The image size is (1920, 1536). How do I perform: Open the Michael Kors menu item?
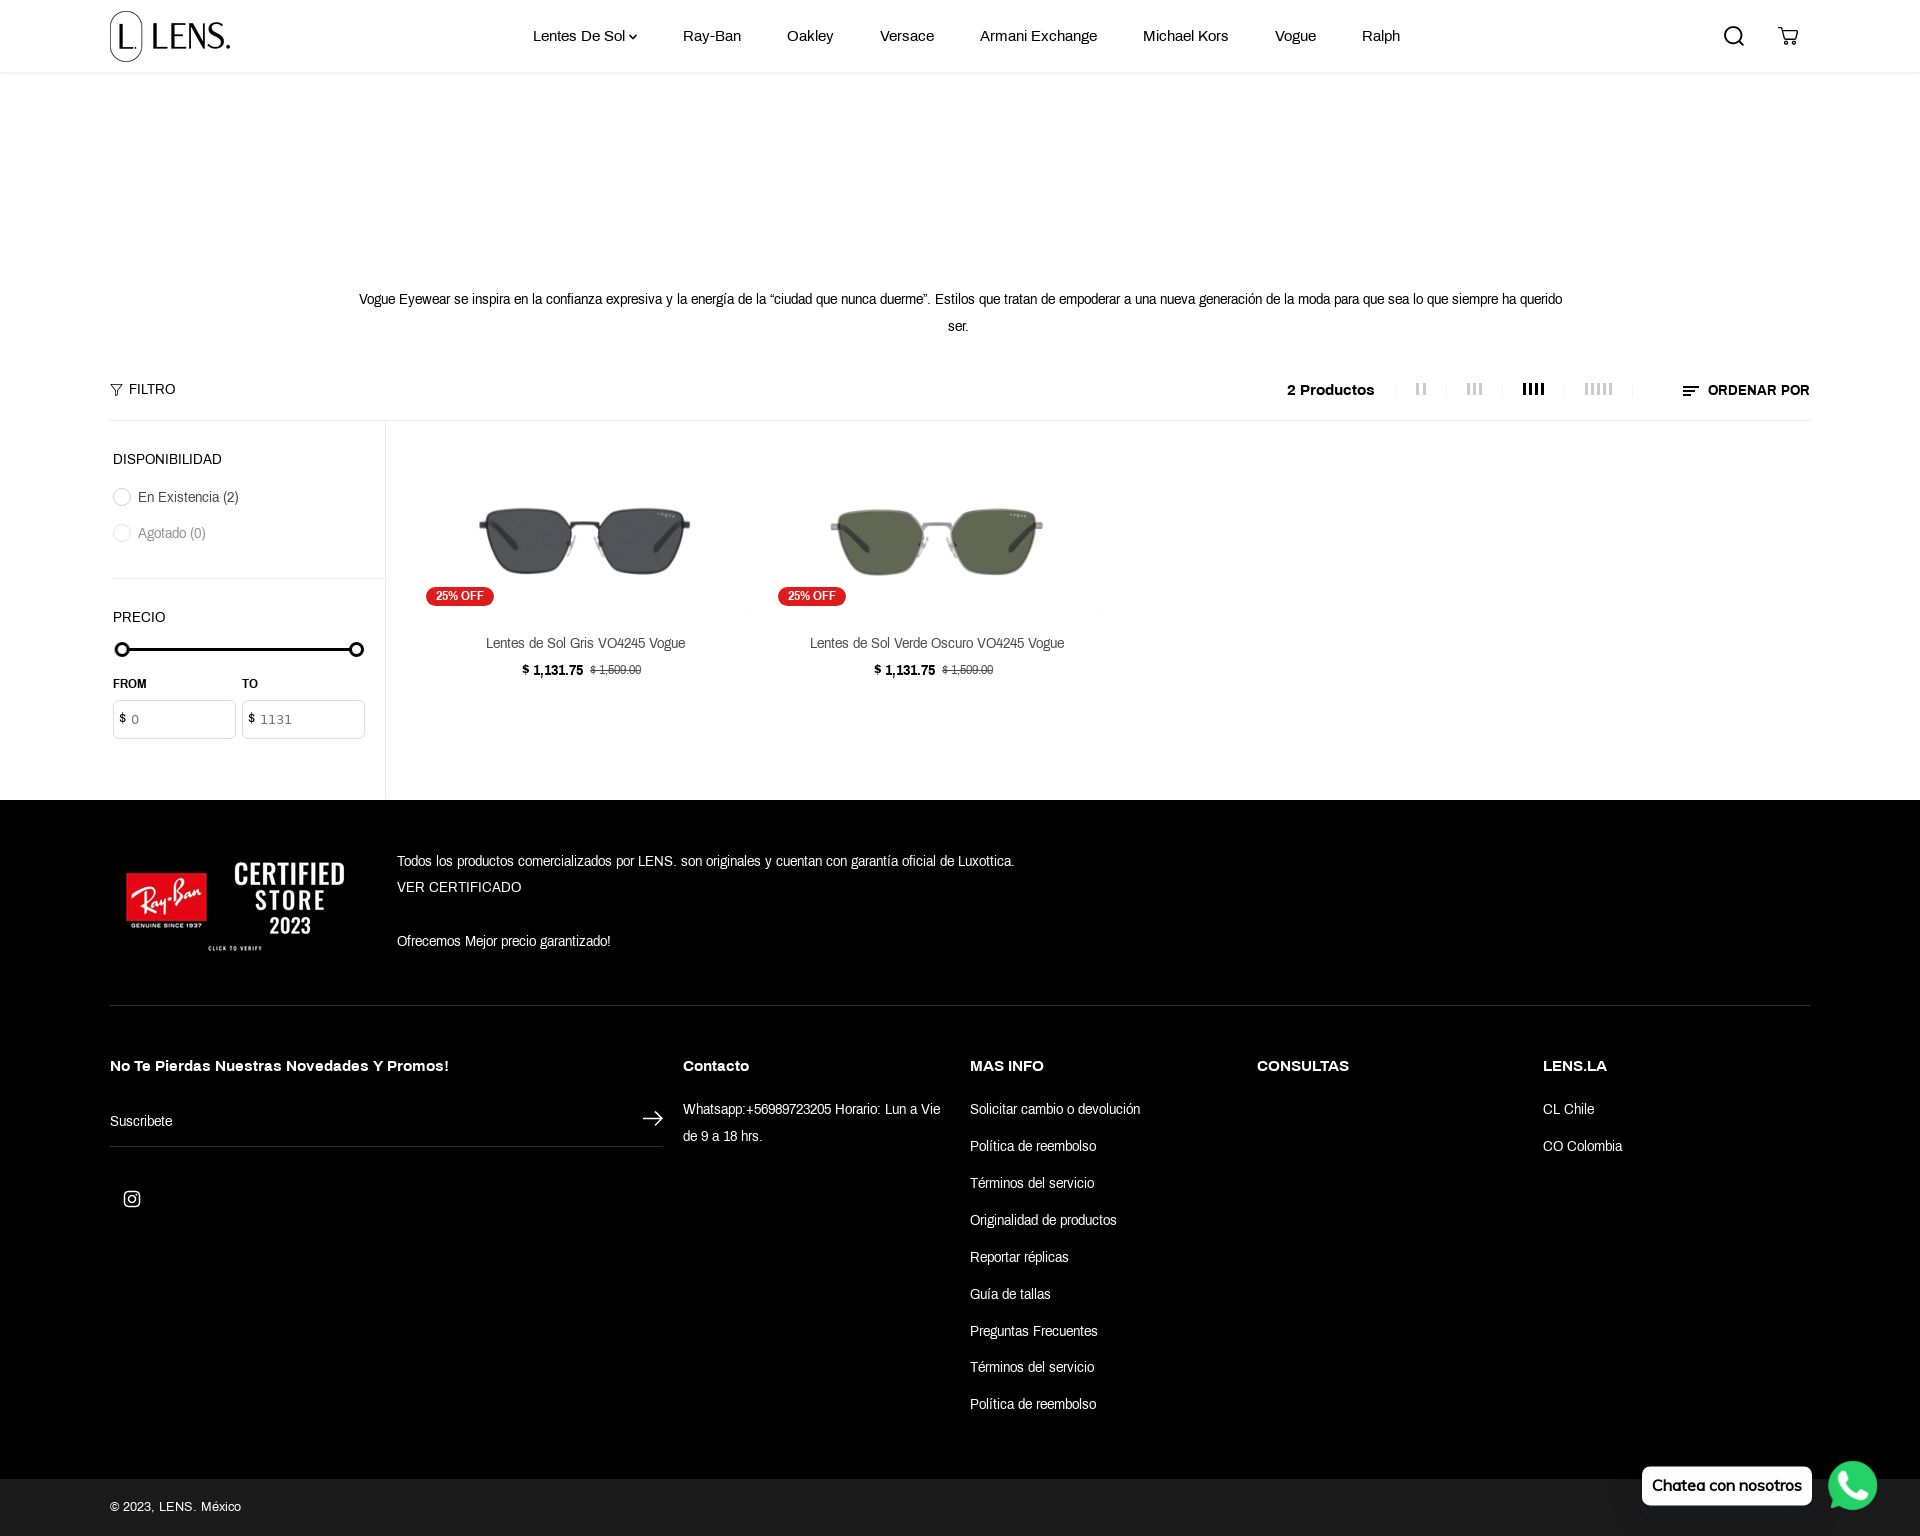click(1186, 36)
